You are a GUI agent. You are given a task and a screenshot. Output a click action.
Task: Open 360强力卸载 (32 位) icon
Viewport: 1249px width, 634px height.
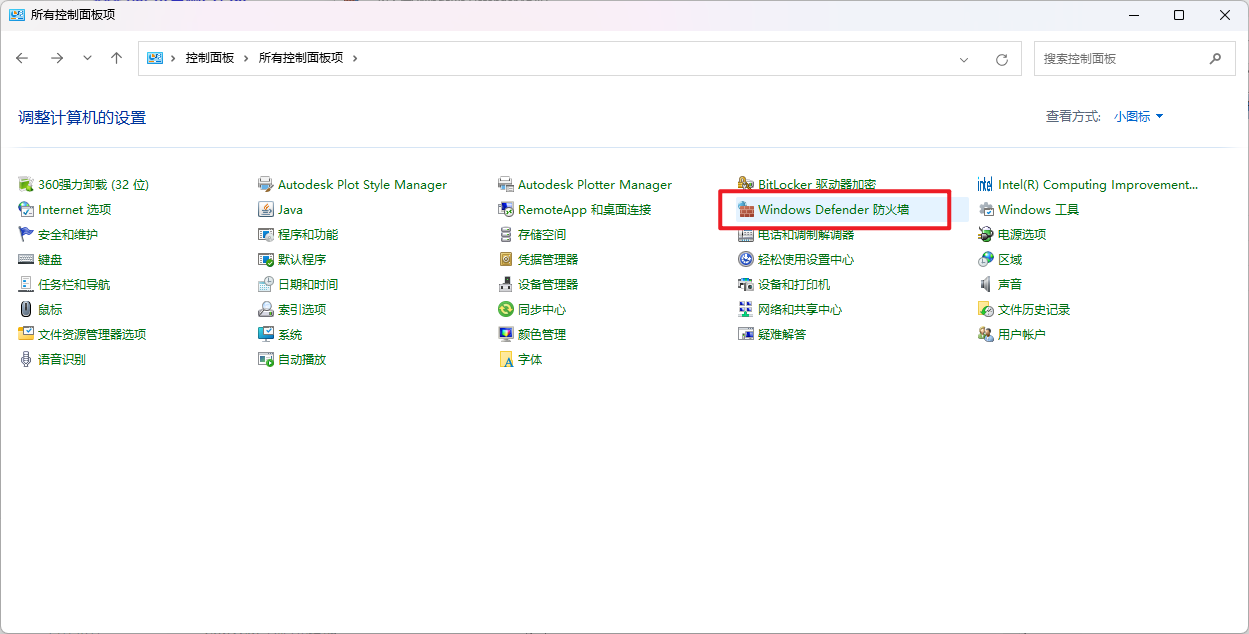[x=26, y=184]
